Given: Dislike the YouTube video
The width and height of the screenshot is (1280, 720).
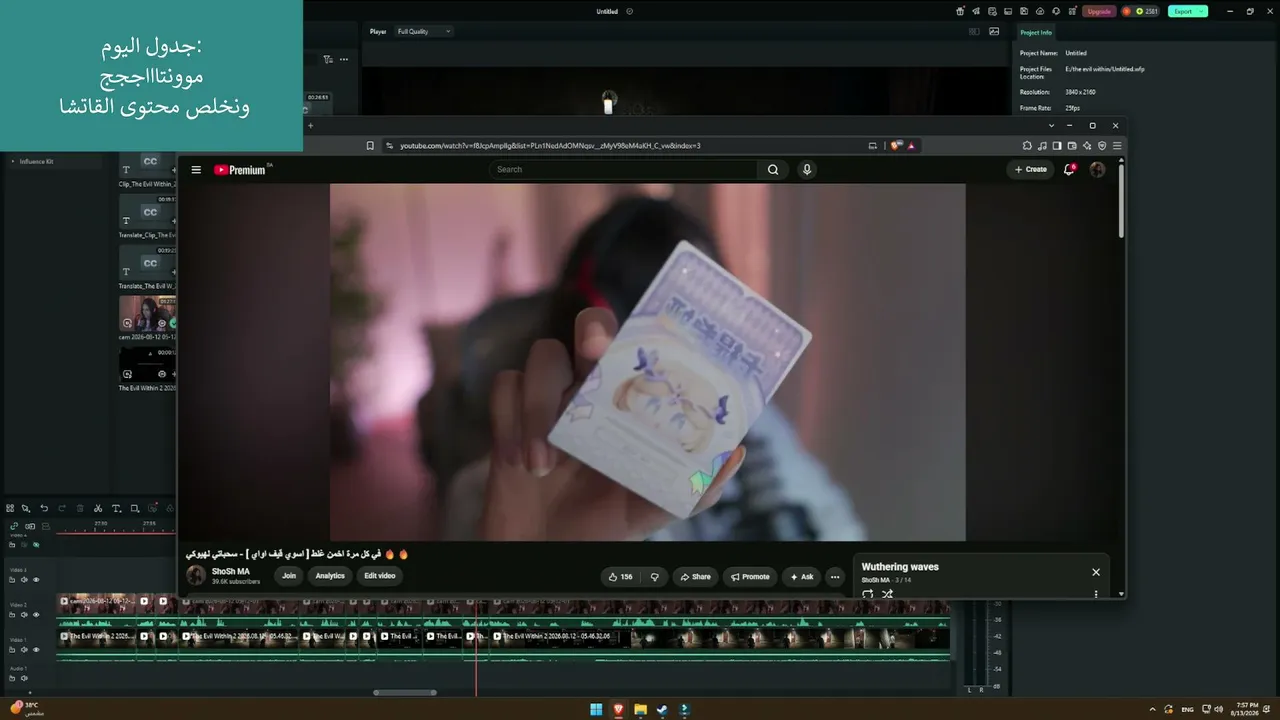Looking at the screenshot, I should click(655, 577).
